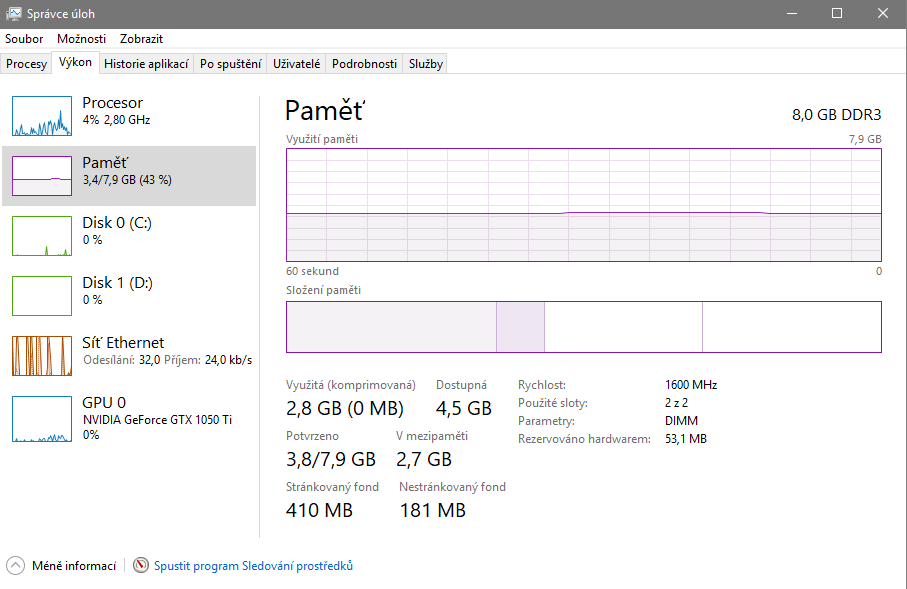
Task: Switch to the Podrobnosti tab
Action: [x=365, y=64]
